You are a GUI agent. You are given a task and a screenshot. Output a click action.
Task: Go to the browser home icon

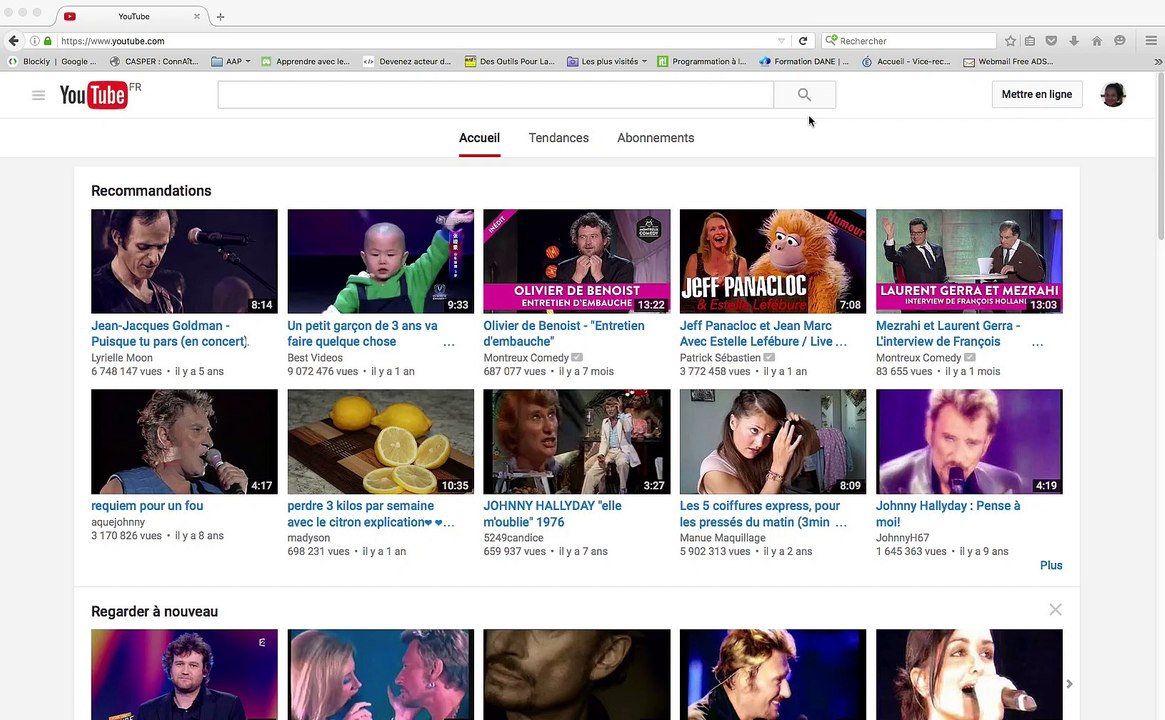pos(1097,41)
